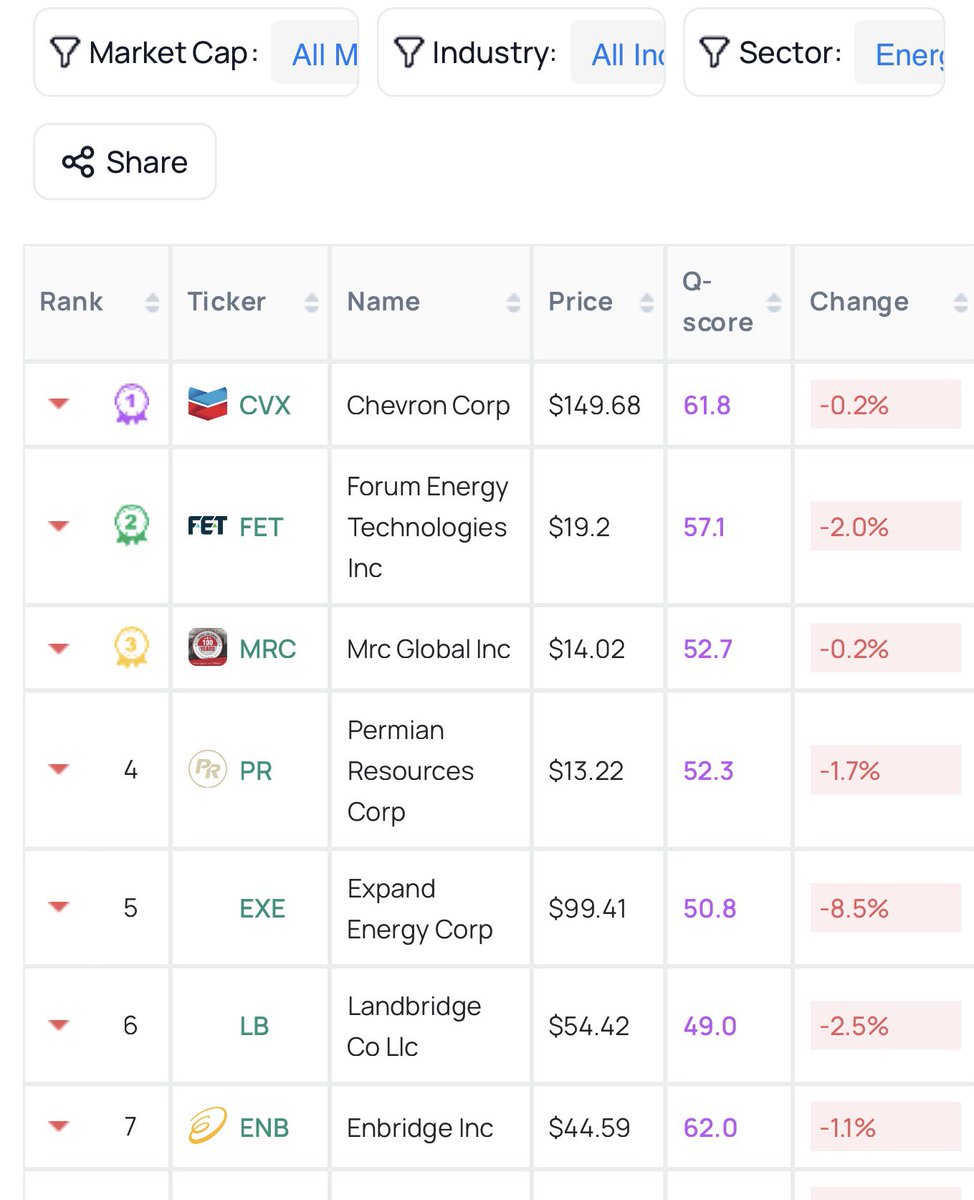Click red down arrow in FET row
This screenshot has width=974, height=1200.
click(59, 526)
